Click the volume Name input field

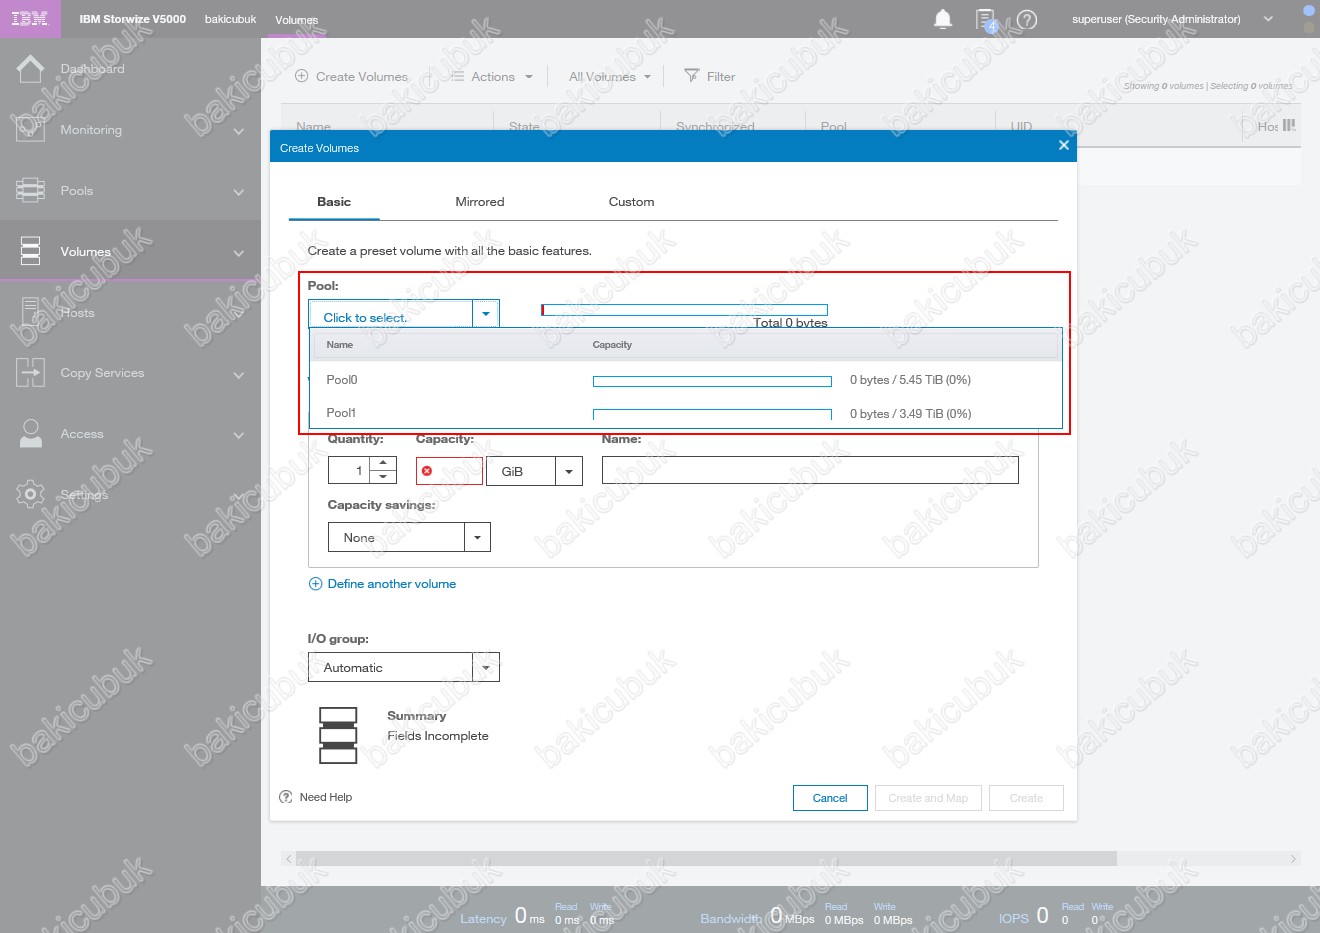point(810,470)
